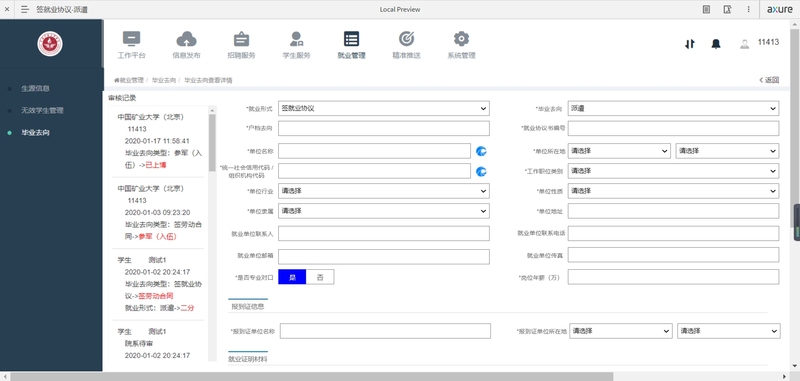
Task: Select 否 for 是否专业对口
Action: (320, 277)
